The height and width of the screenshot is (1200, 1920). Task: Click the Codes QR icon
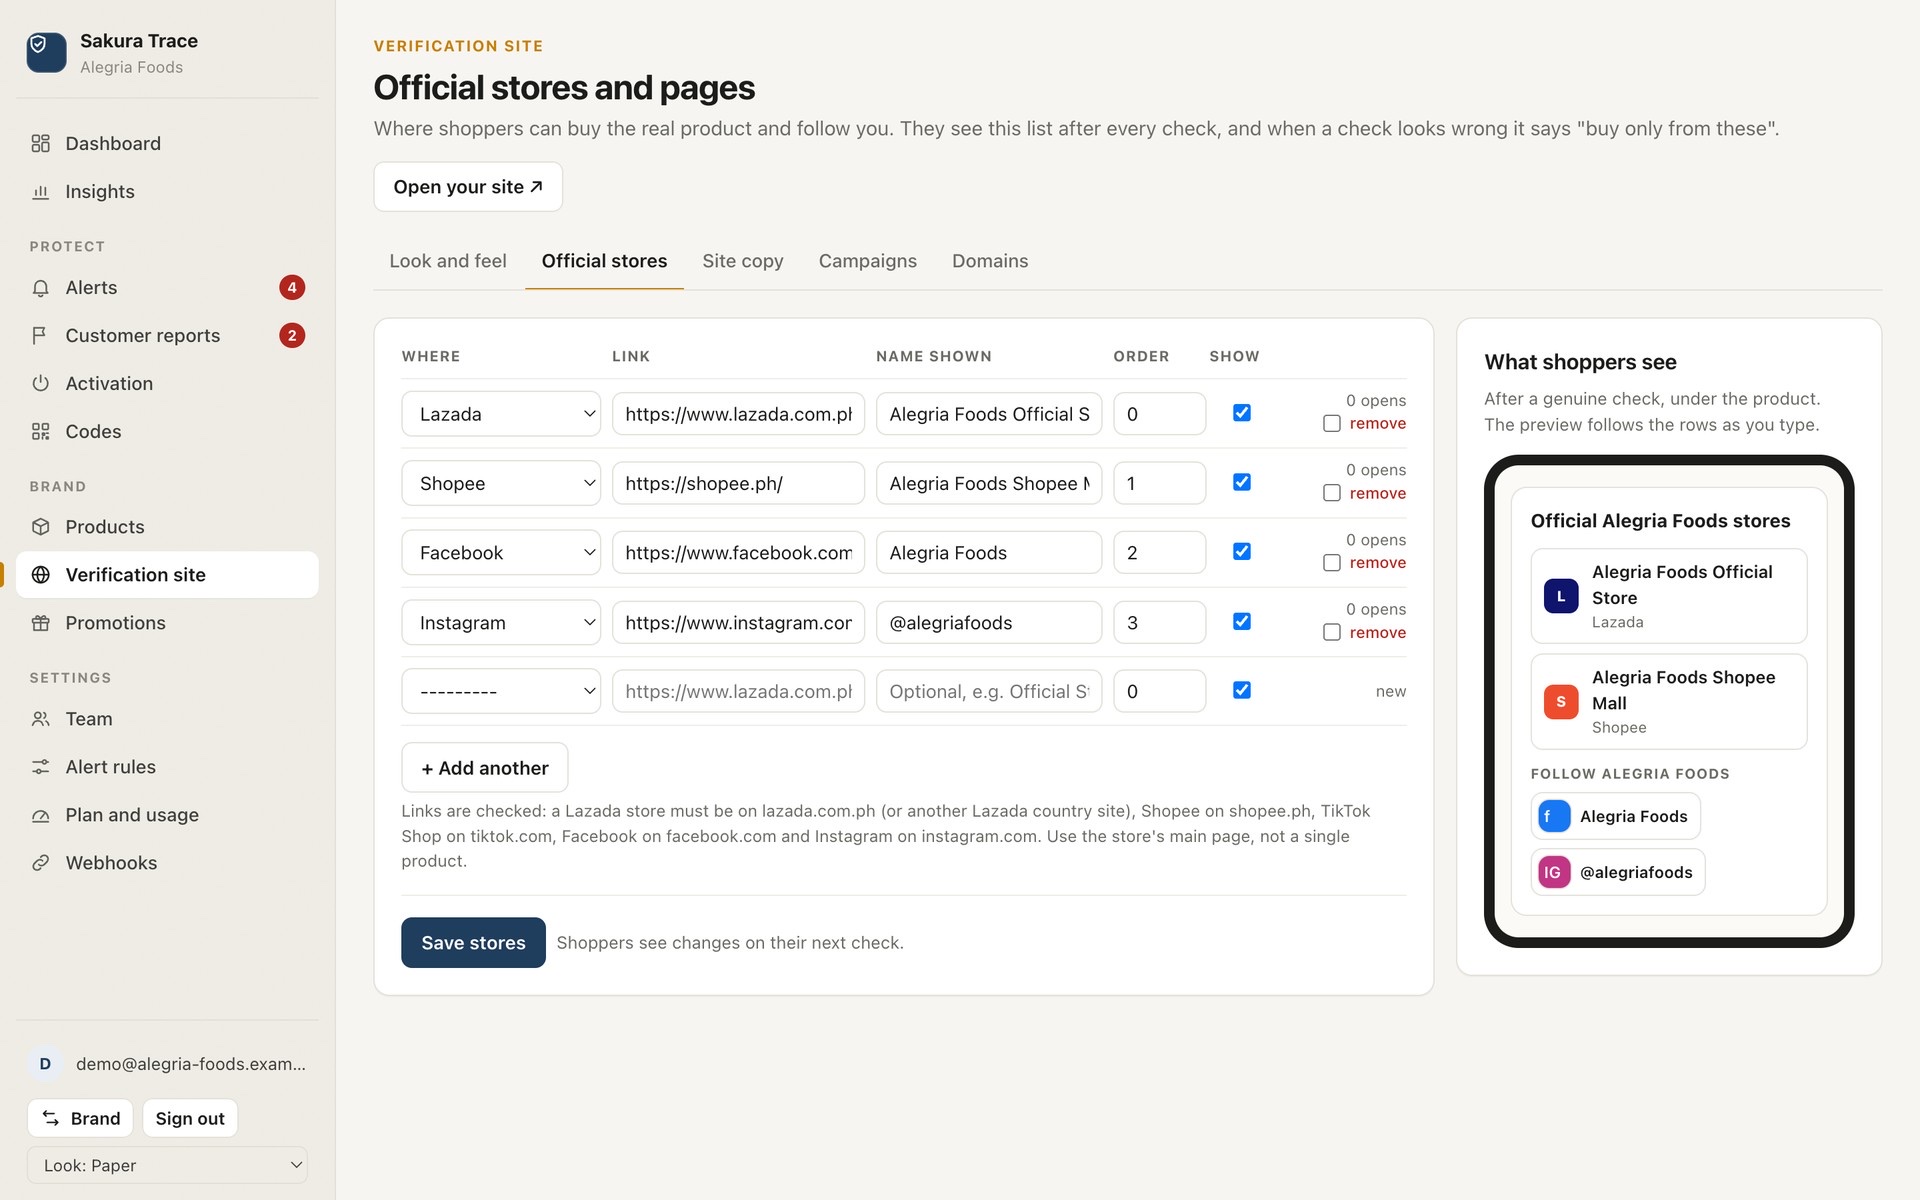[40, 431]
